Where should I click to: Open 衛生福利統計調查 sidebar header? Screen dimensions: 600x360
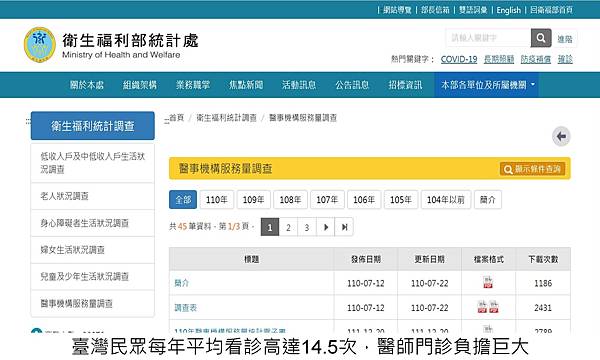point(93,126)
